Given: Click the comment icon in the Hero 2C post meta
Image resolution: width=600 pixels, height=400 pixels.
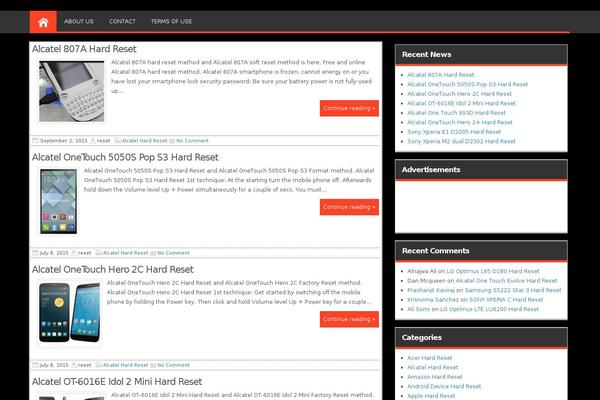Looking at the screenshot, I should pyautogui.click(x=153, y=365).
